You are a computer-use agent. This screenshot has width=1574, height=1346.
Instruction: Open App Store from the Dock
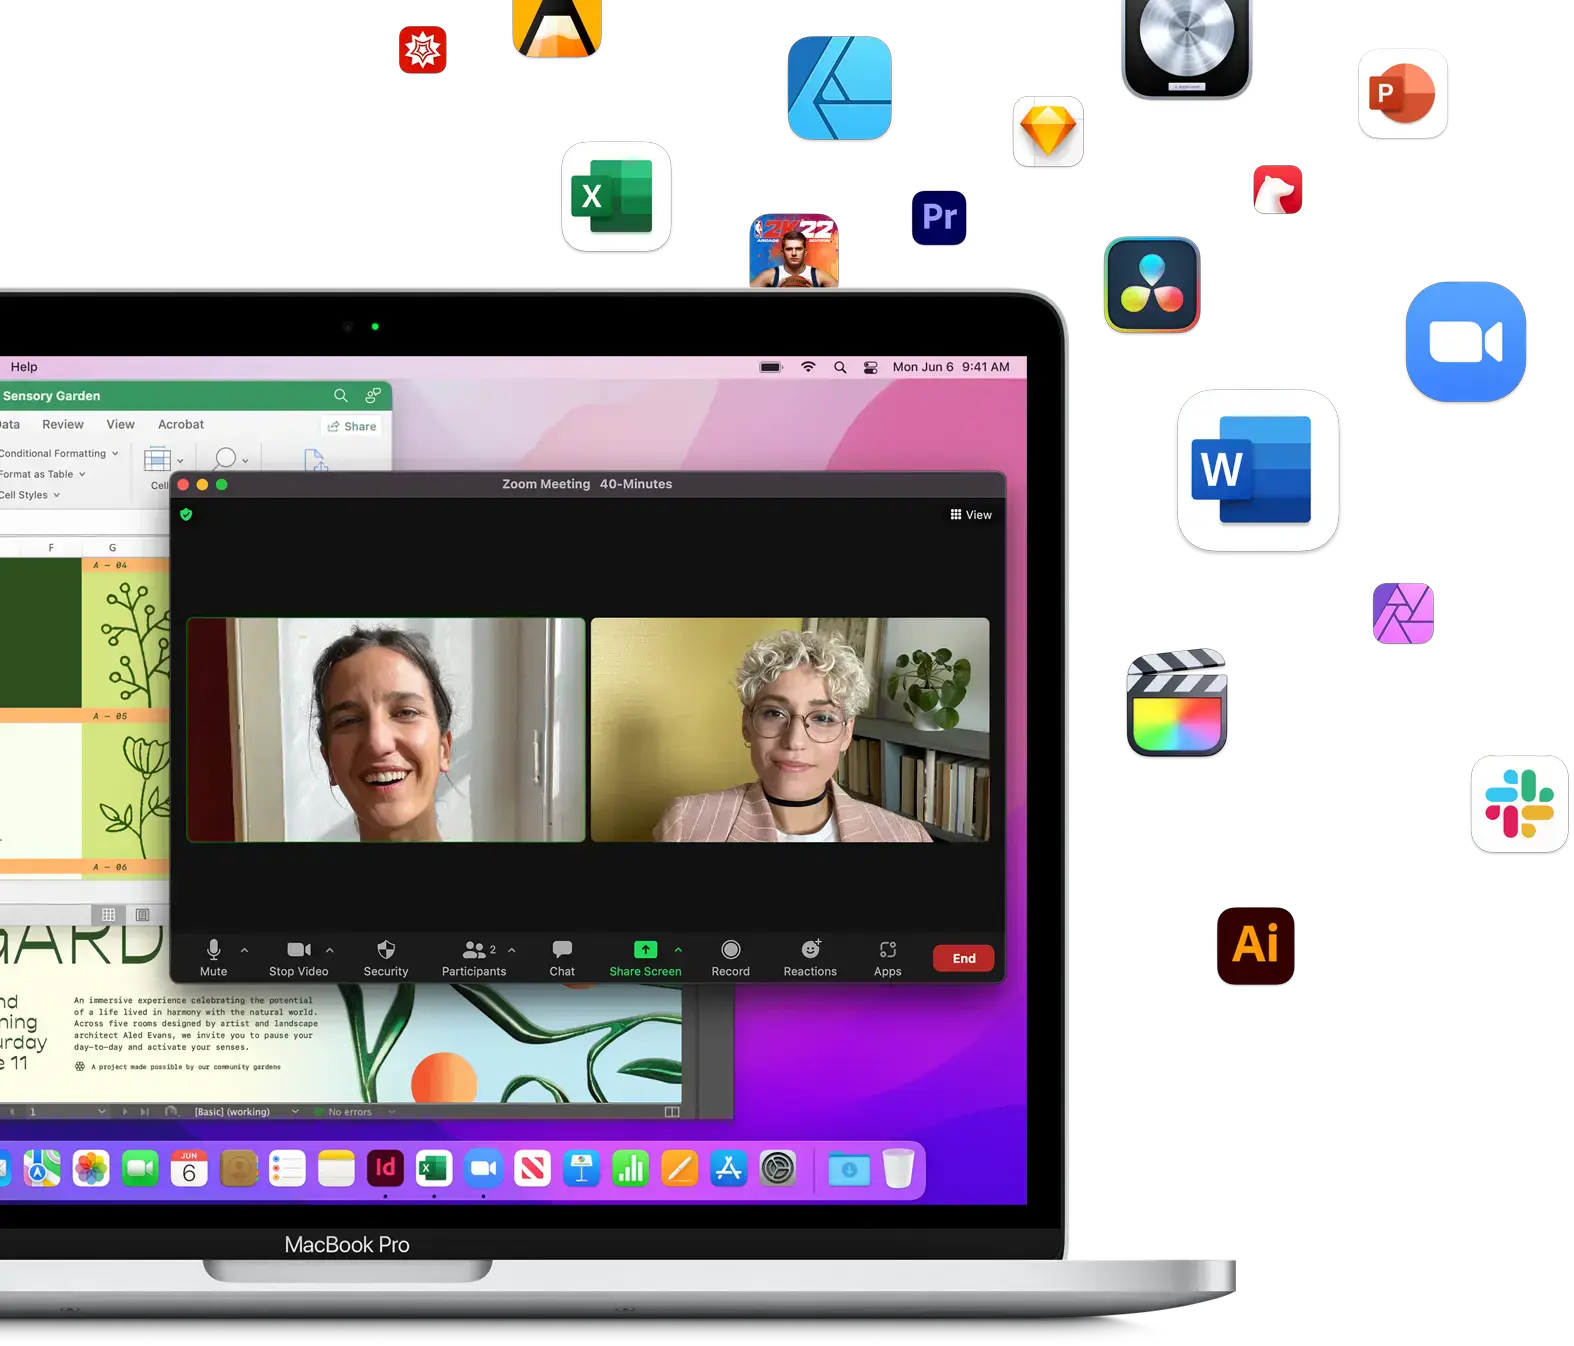click(729, 1168)
